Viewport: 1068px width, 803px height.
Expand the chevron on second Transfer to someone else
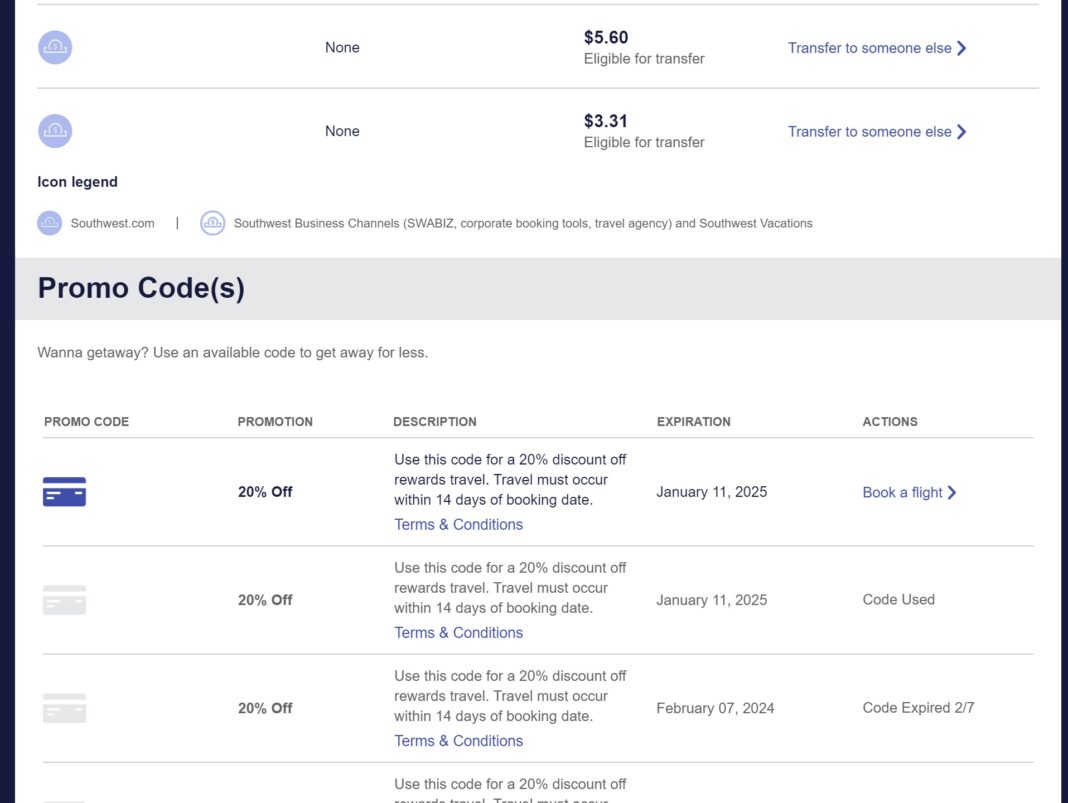click(961, 131)
